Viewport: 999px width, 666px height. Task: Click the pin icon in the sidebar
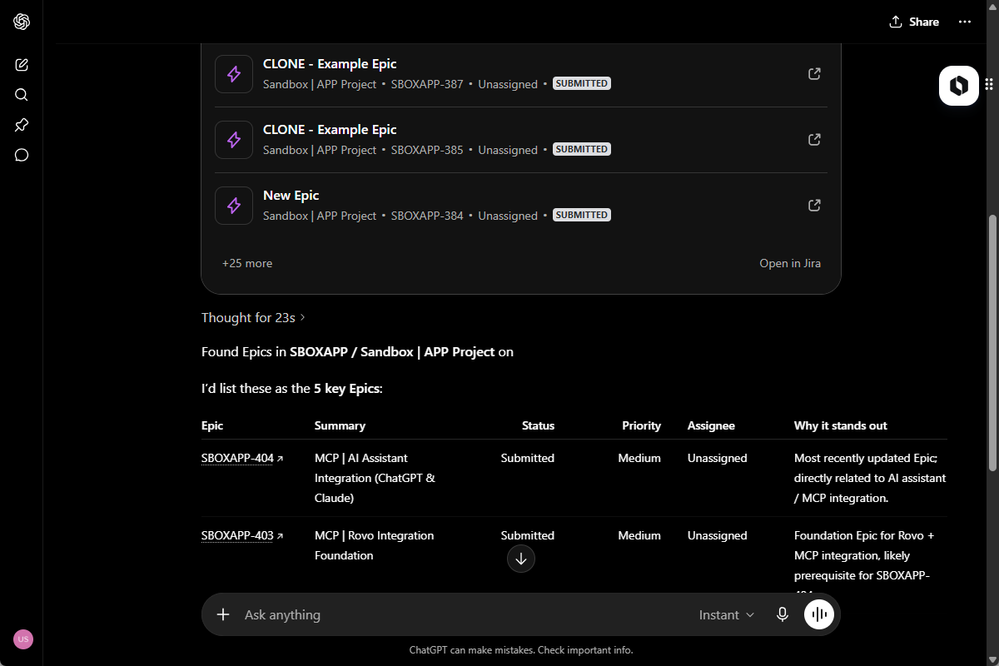pyautogui.click(x=22, y=125)
